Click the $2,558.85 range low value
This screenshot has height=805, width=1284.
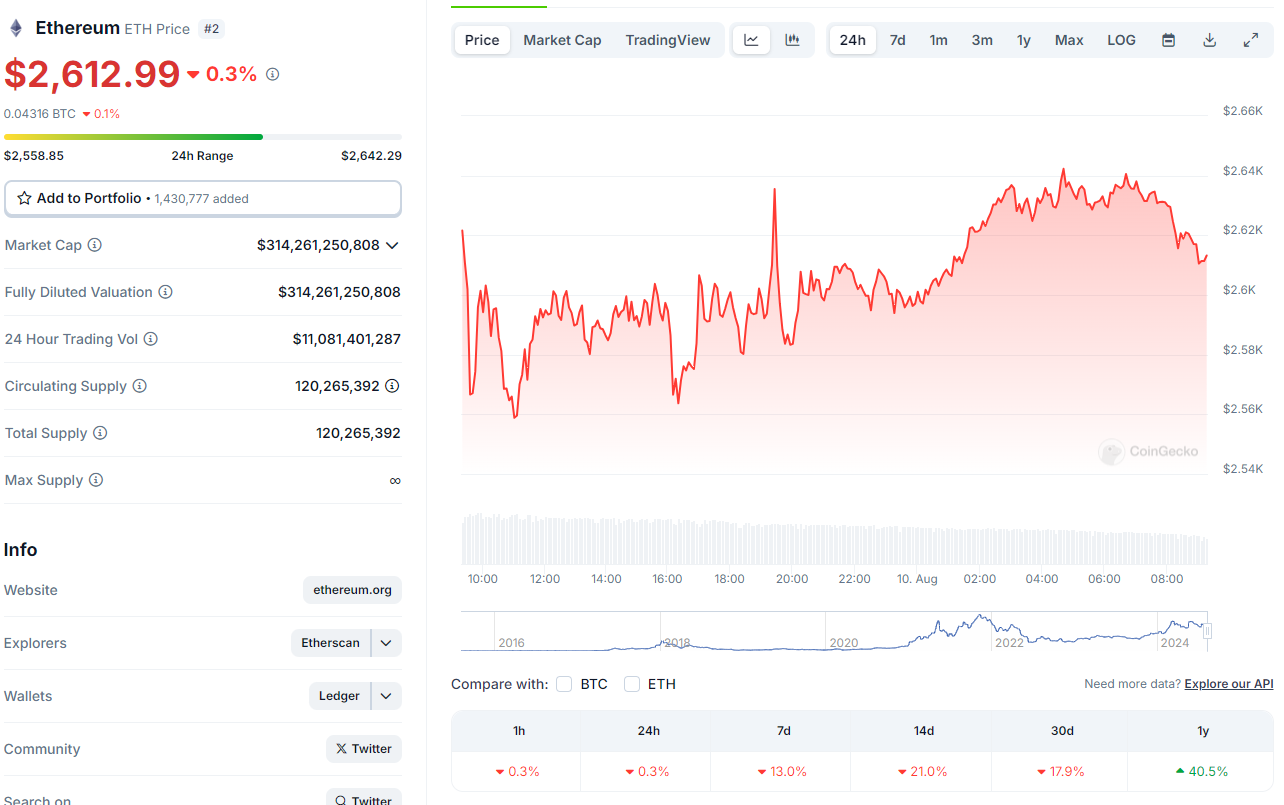(x=34, y=156)
